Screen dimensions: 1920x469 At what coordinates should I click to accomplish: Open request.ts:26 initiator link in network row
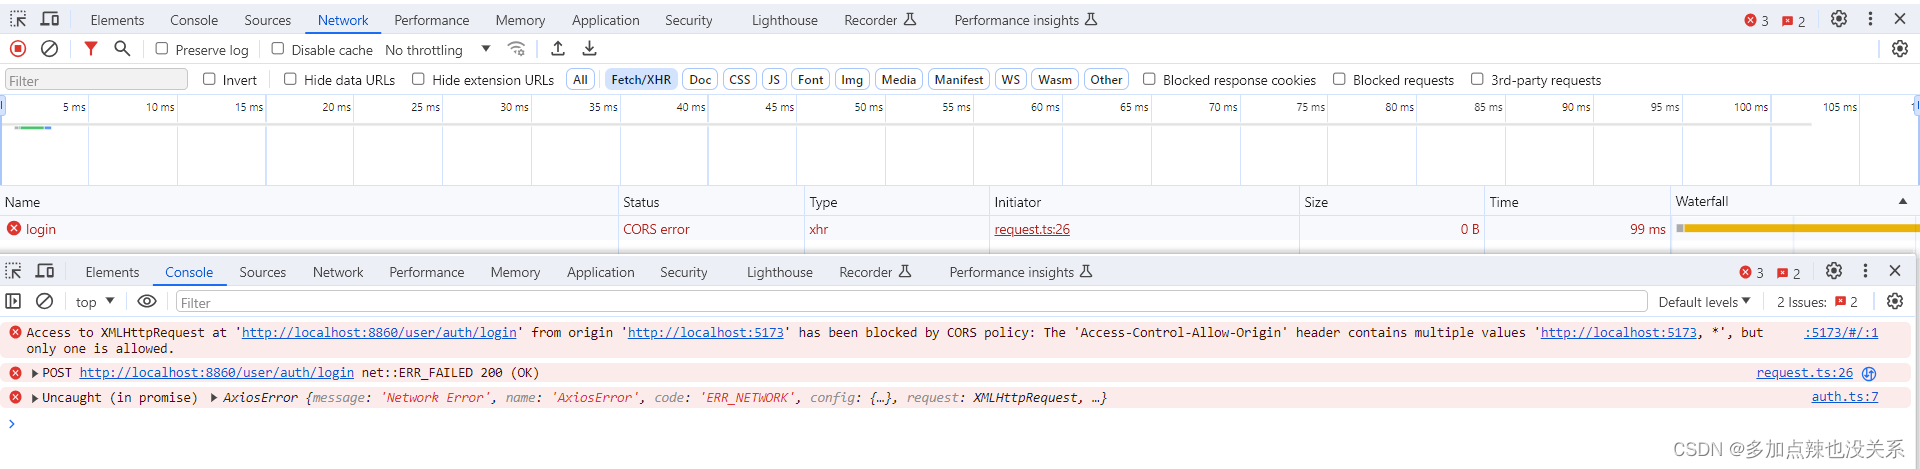coord(1032,229)
